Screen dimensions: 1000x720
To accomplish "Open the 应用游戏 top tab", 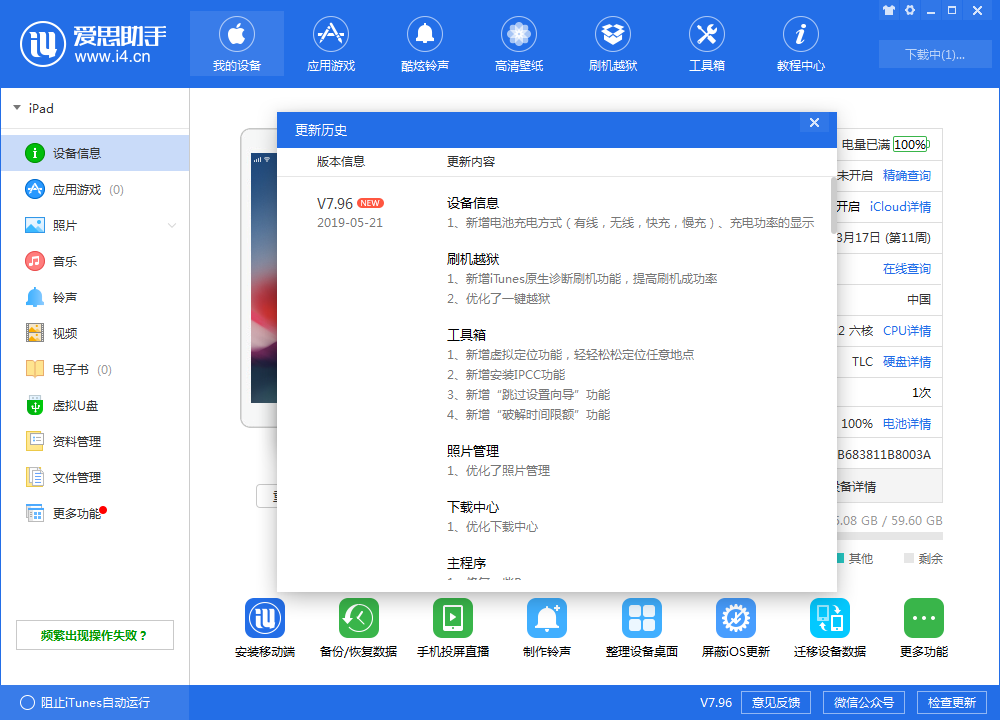I will pos(330,44).
